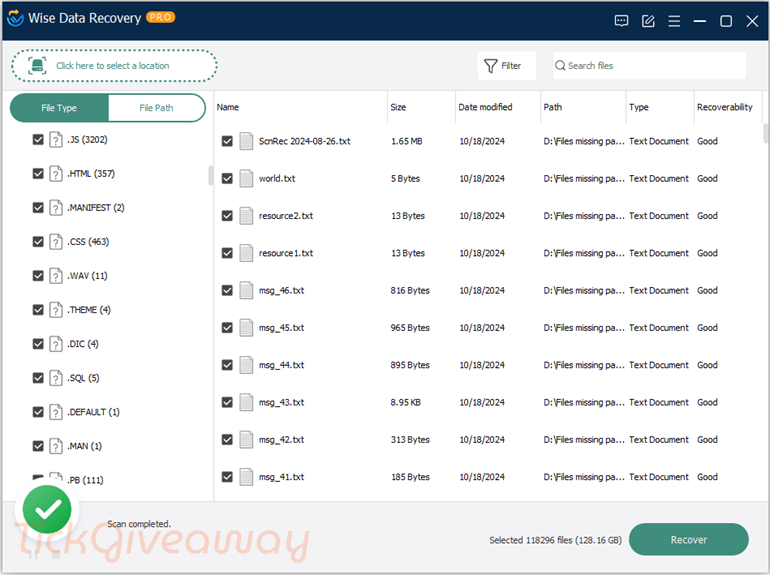Screen dimensions: 770x575
Task: Click here to select a location
Action: coord(114,66)
